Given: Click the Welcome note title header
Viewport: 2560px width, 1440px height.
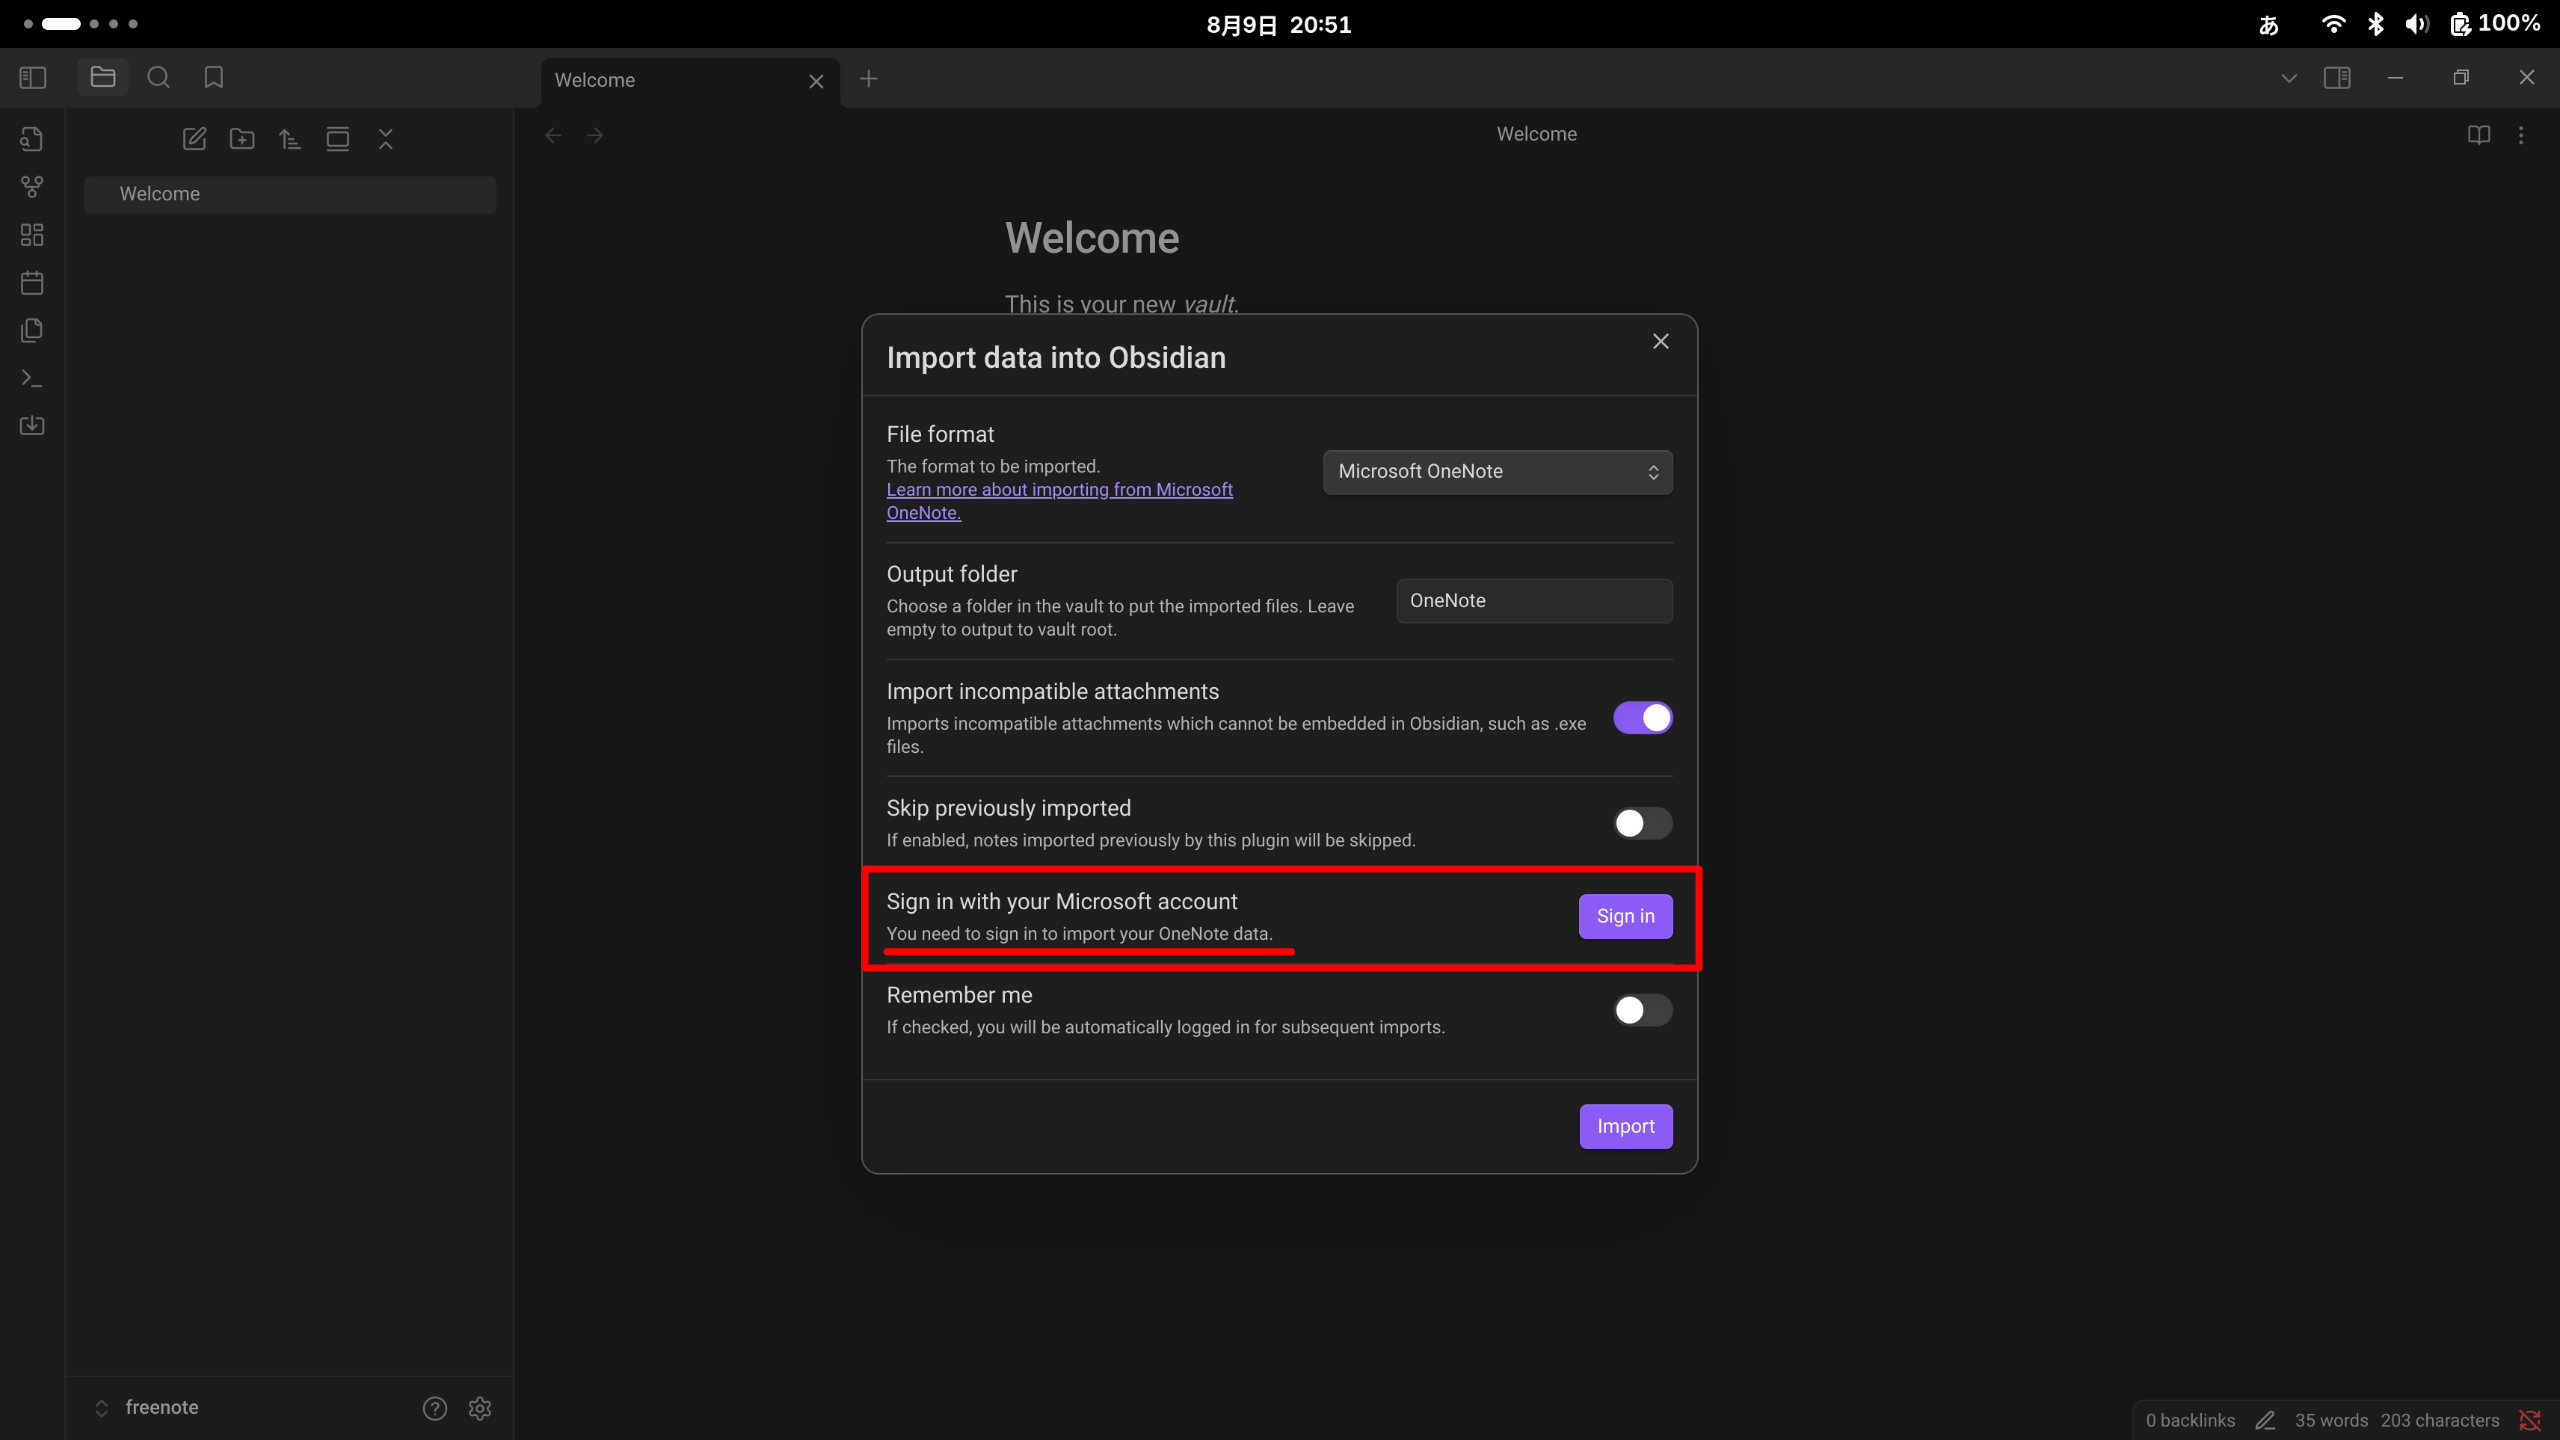Looking at the screenshot, I should pos(1536,134).
